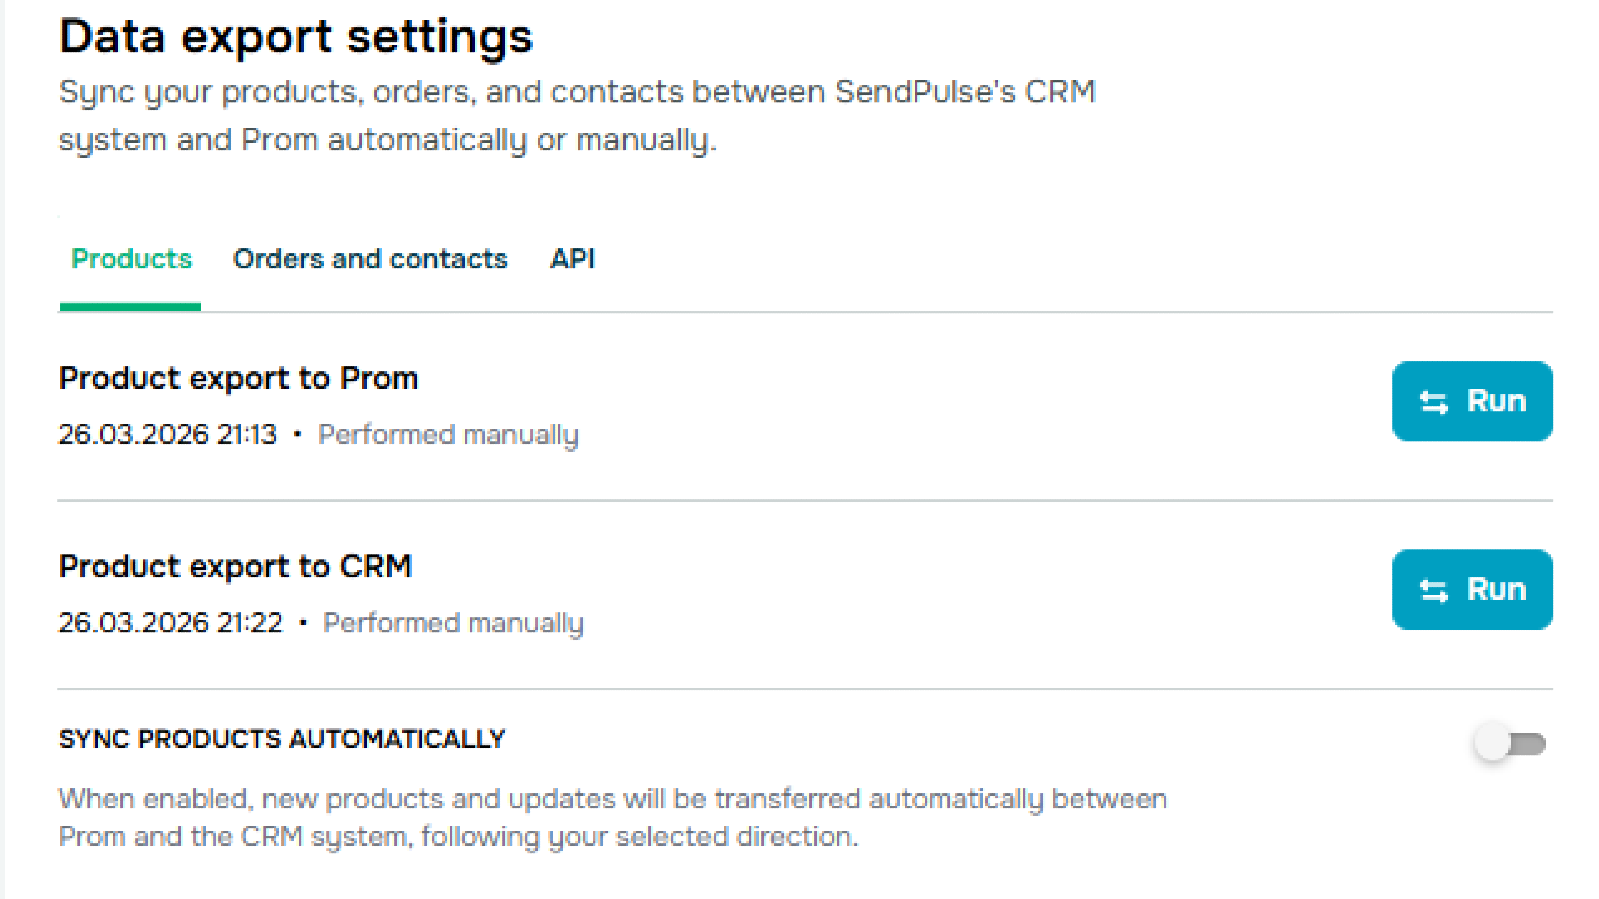This screenshot has height=899, width=1599.
Task: Enable the Sync Products Automatically switch
Action: point(1509,744)
